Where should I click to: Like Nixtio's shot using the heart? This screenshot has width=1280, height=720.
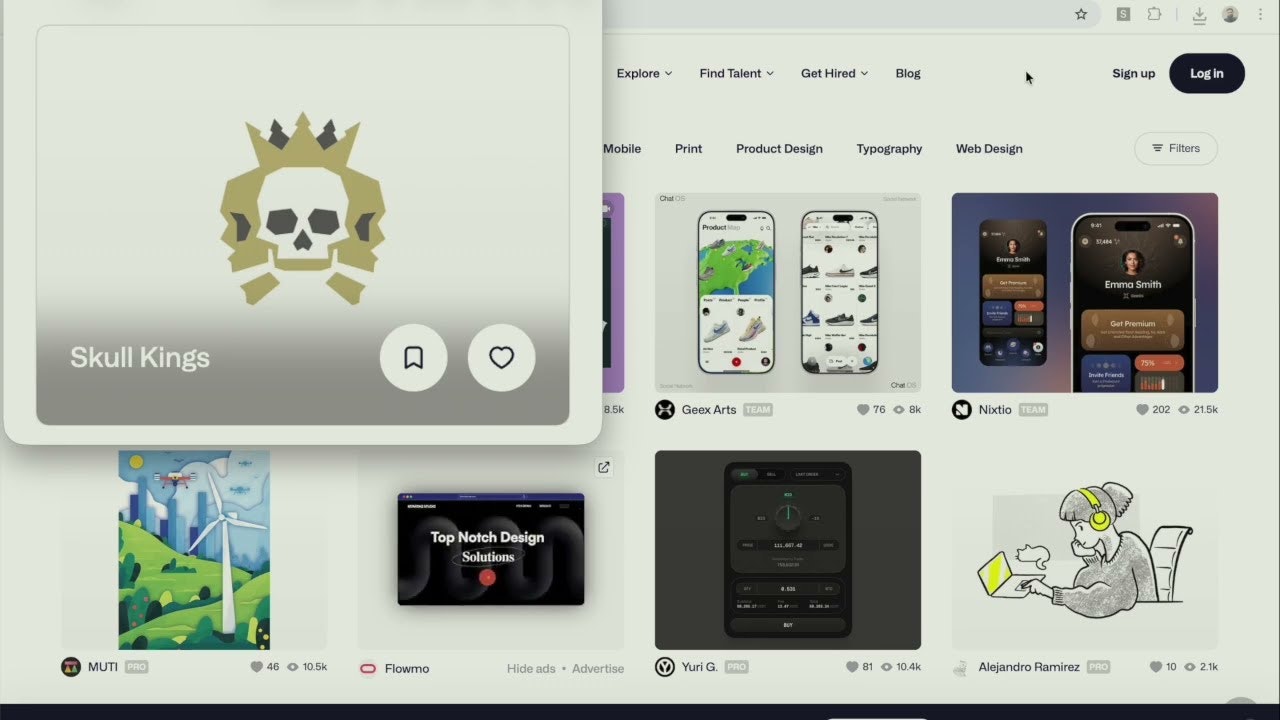1142,409
